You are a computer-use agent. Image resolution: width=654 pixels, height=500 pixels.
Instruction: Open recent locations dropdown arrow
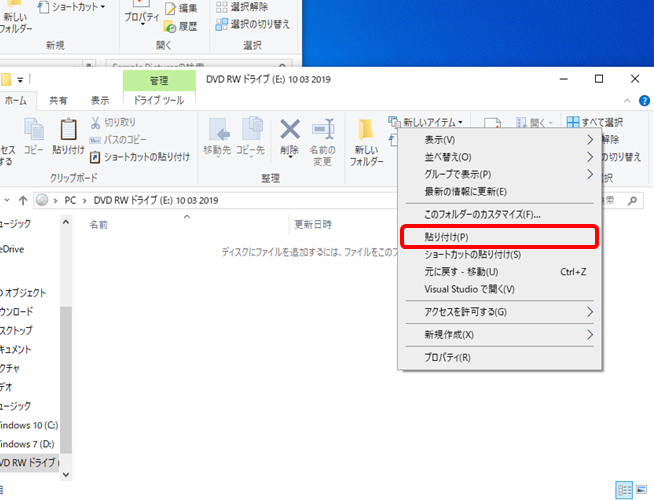click(7, 201)
